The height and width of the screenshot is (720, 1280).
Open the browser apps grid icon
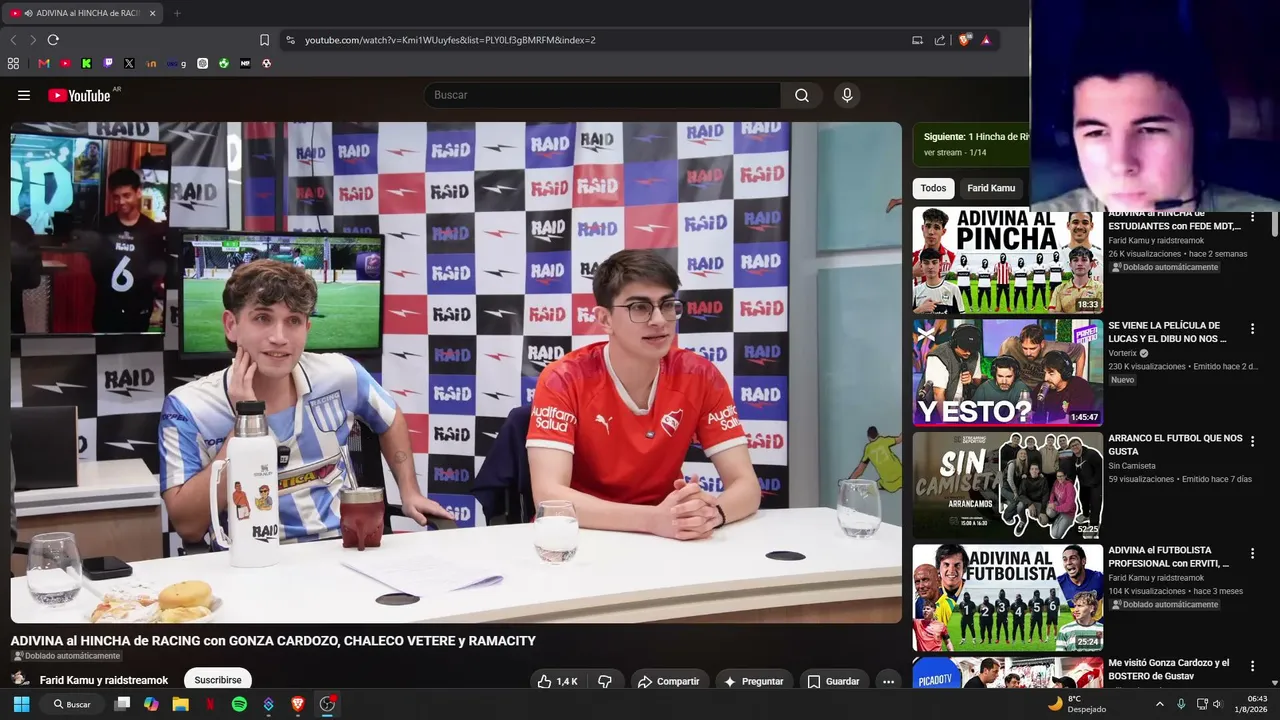coord(13,63)
